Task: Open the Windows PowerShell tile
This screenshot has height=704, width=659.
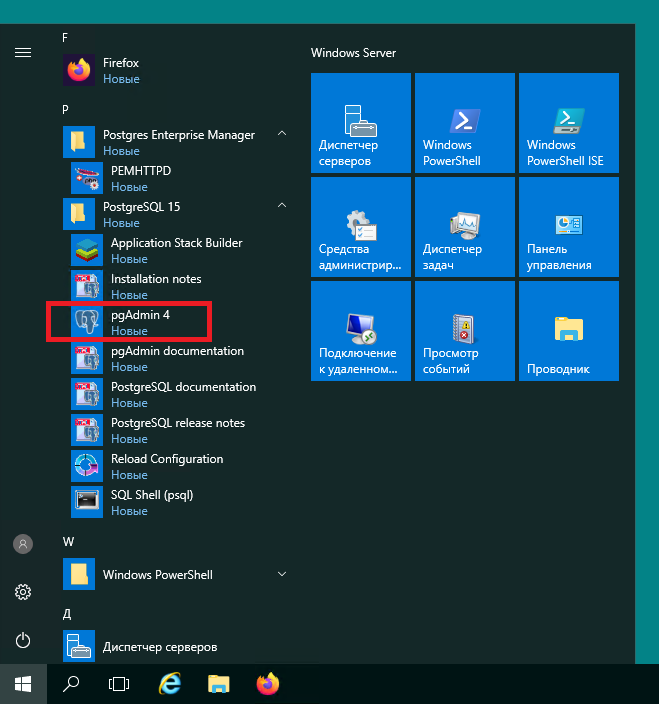Action: (465, 123)
